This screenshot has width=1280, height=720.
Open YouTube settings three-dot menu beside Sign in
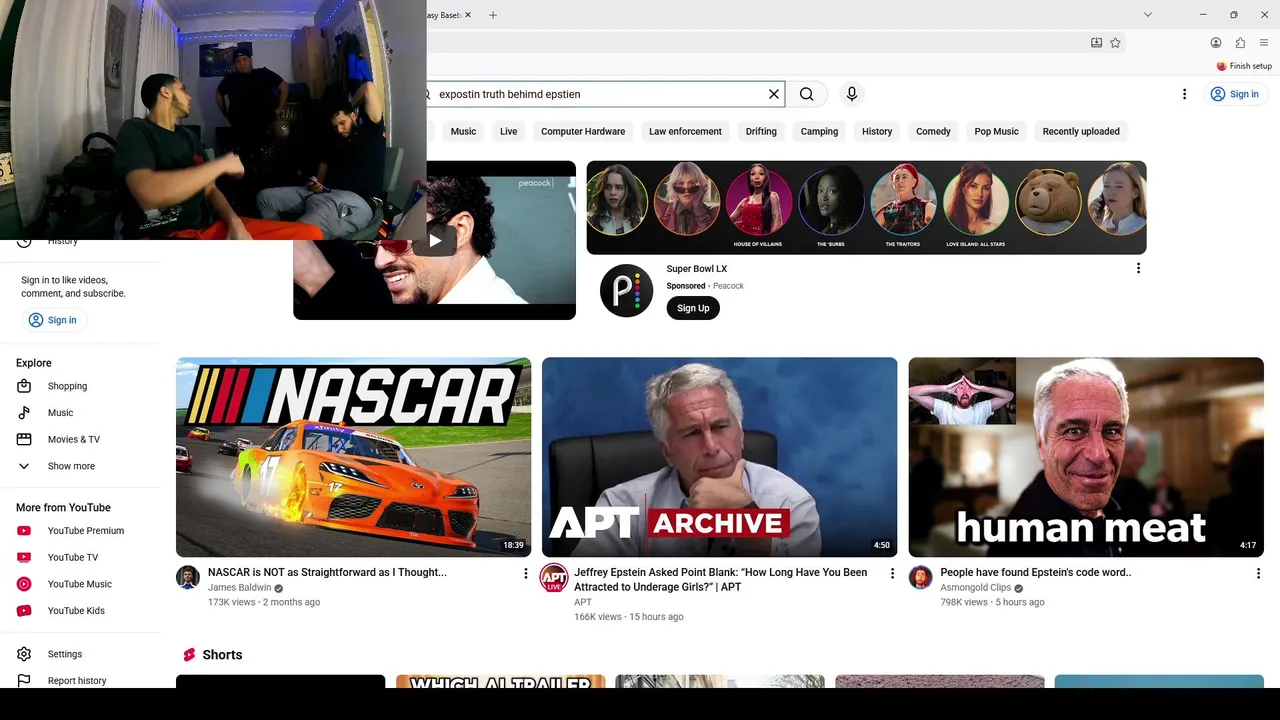(x=1184, y=94)
